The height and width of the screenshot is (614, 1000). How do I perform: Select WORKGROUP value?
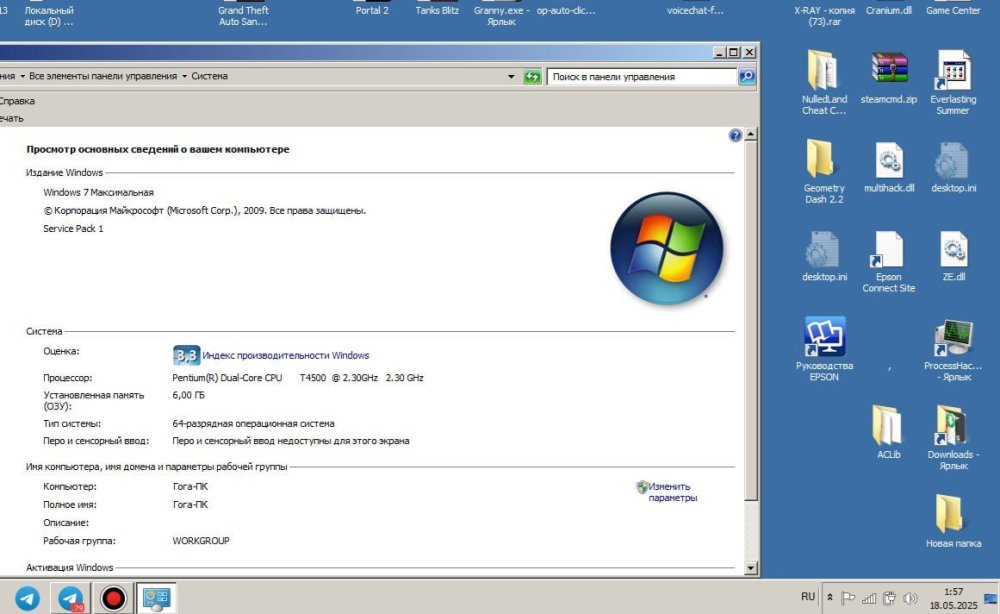coord(201,541)
